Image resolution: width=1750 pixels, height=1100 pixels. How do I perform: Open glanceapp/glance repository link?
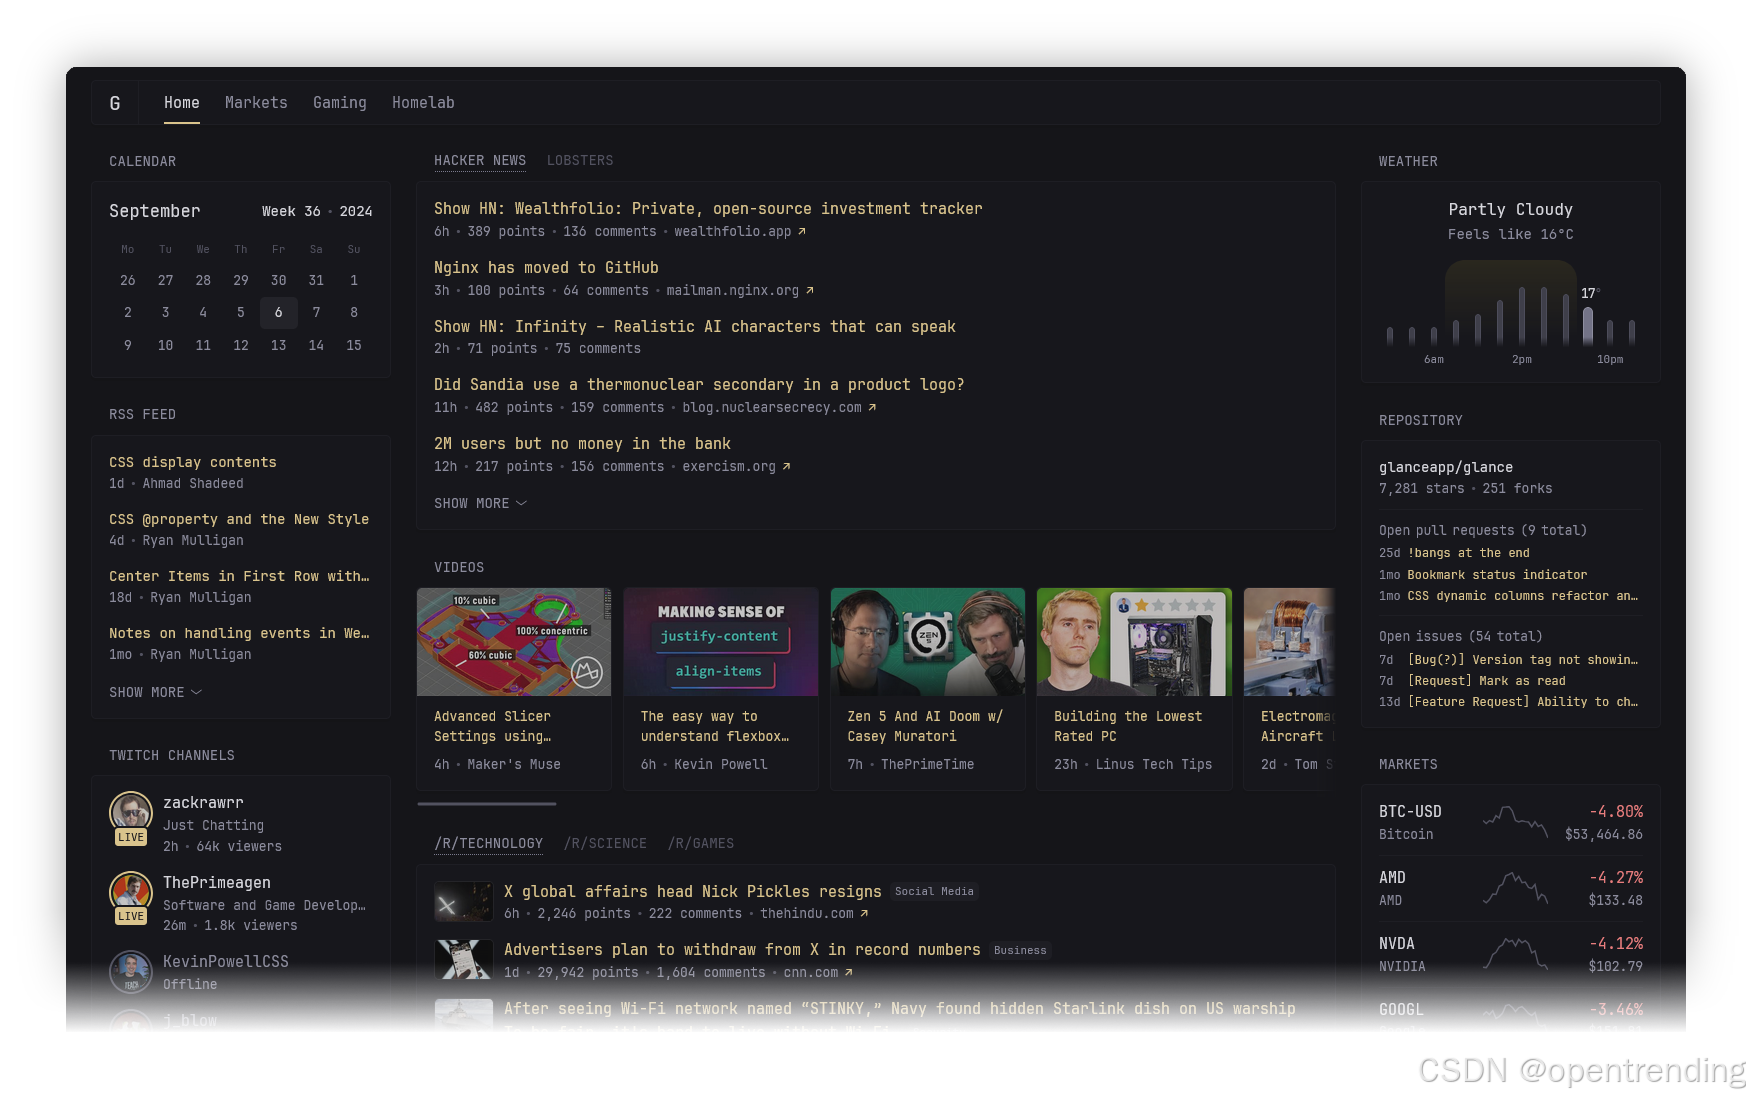point(1446,468)
